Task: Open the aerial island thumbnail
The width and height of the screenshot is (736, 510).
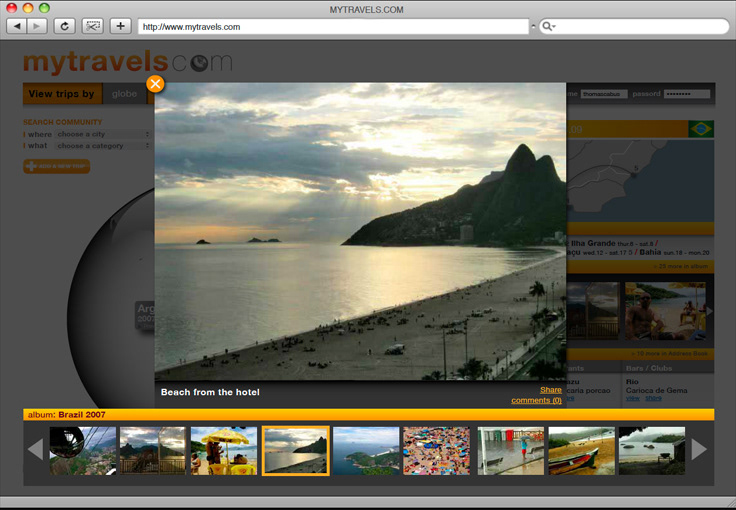Action: click(x=366, y=451)
